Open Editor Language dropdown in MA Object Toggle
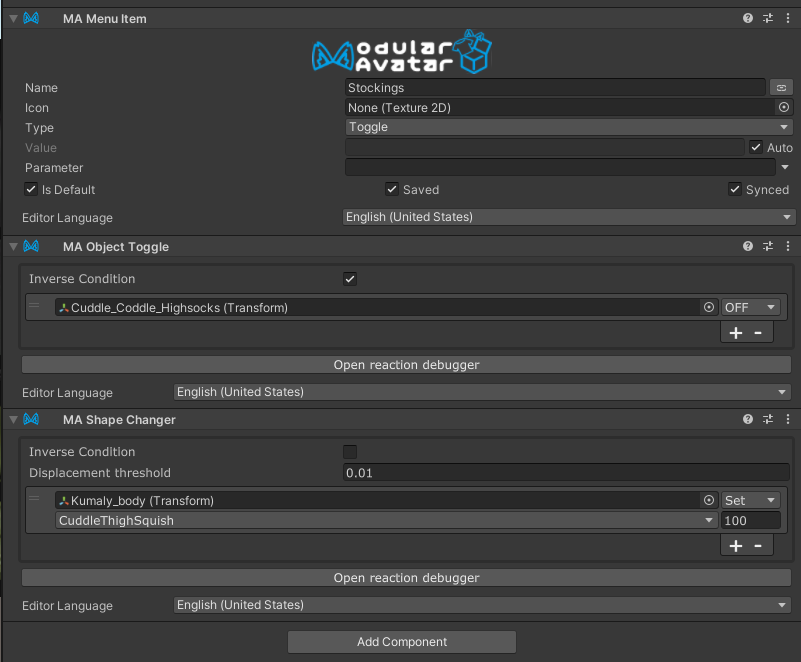This screenshot has height=662, width=801. 482,392
